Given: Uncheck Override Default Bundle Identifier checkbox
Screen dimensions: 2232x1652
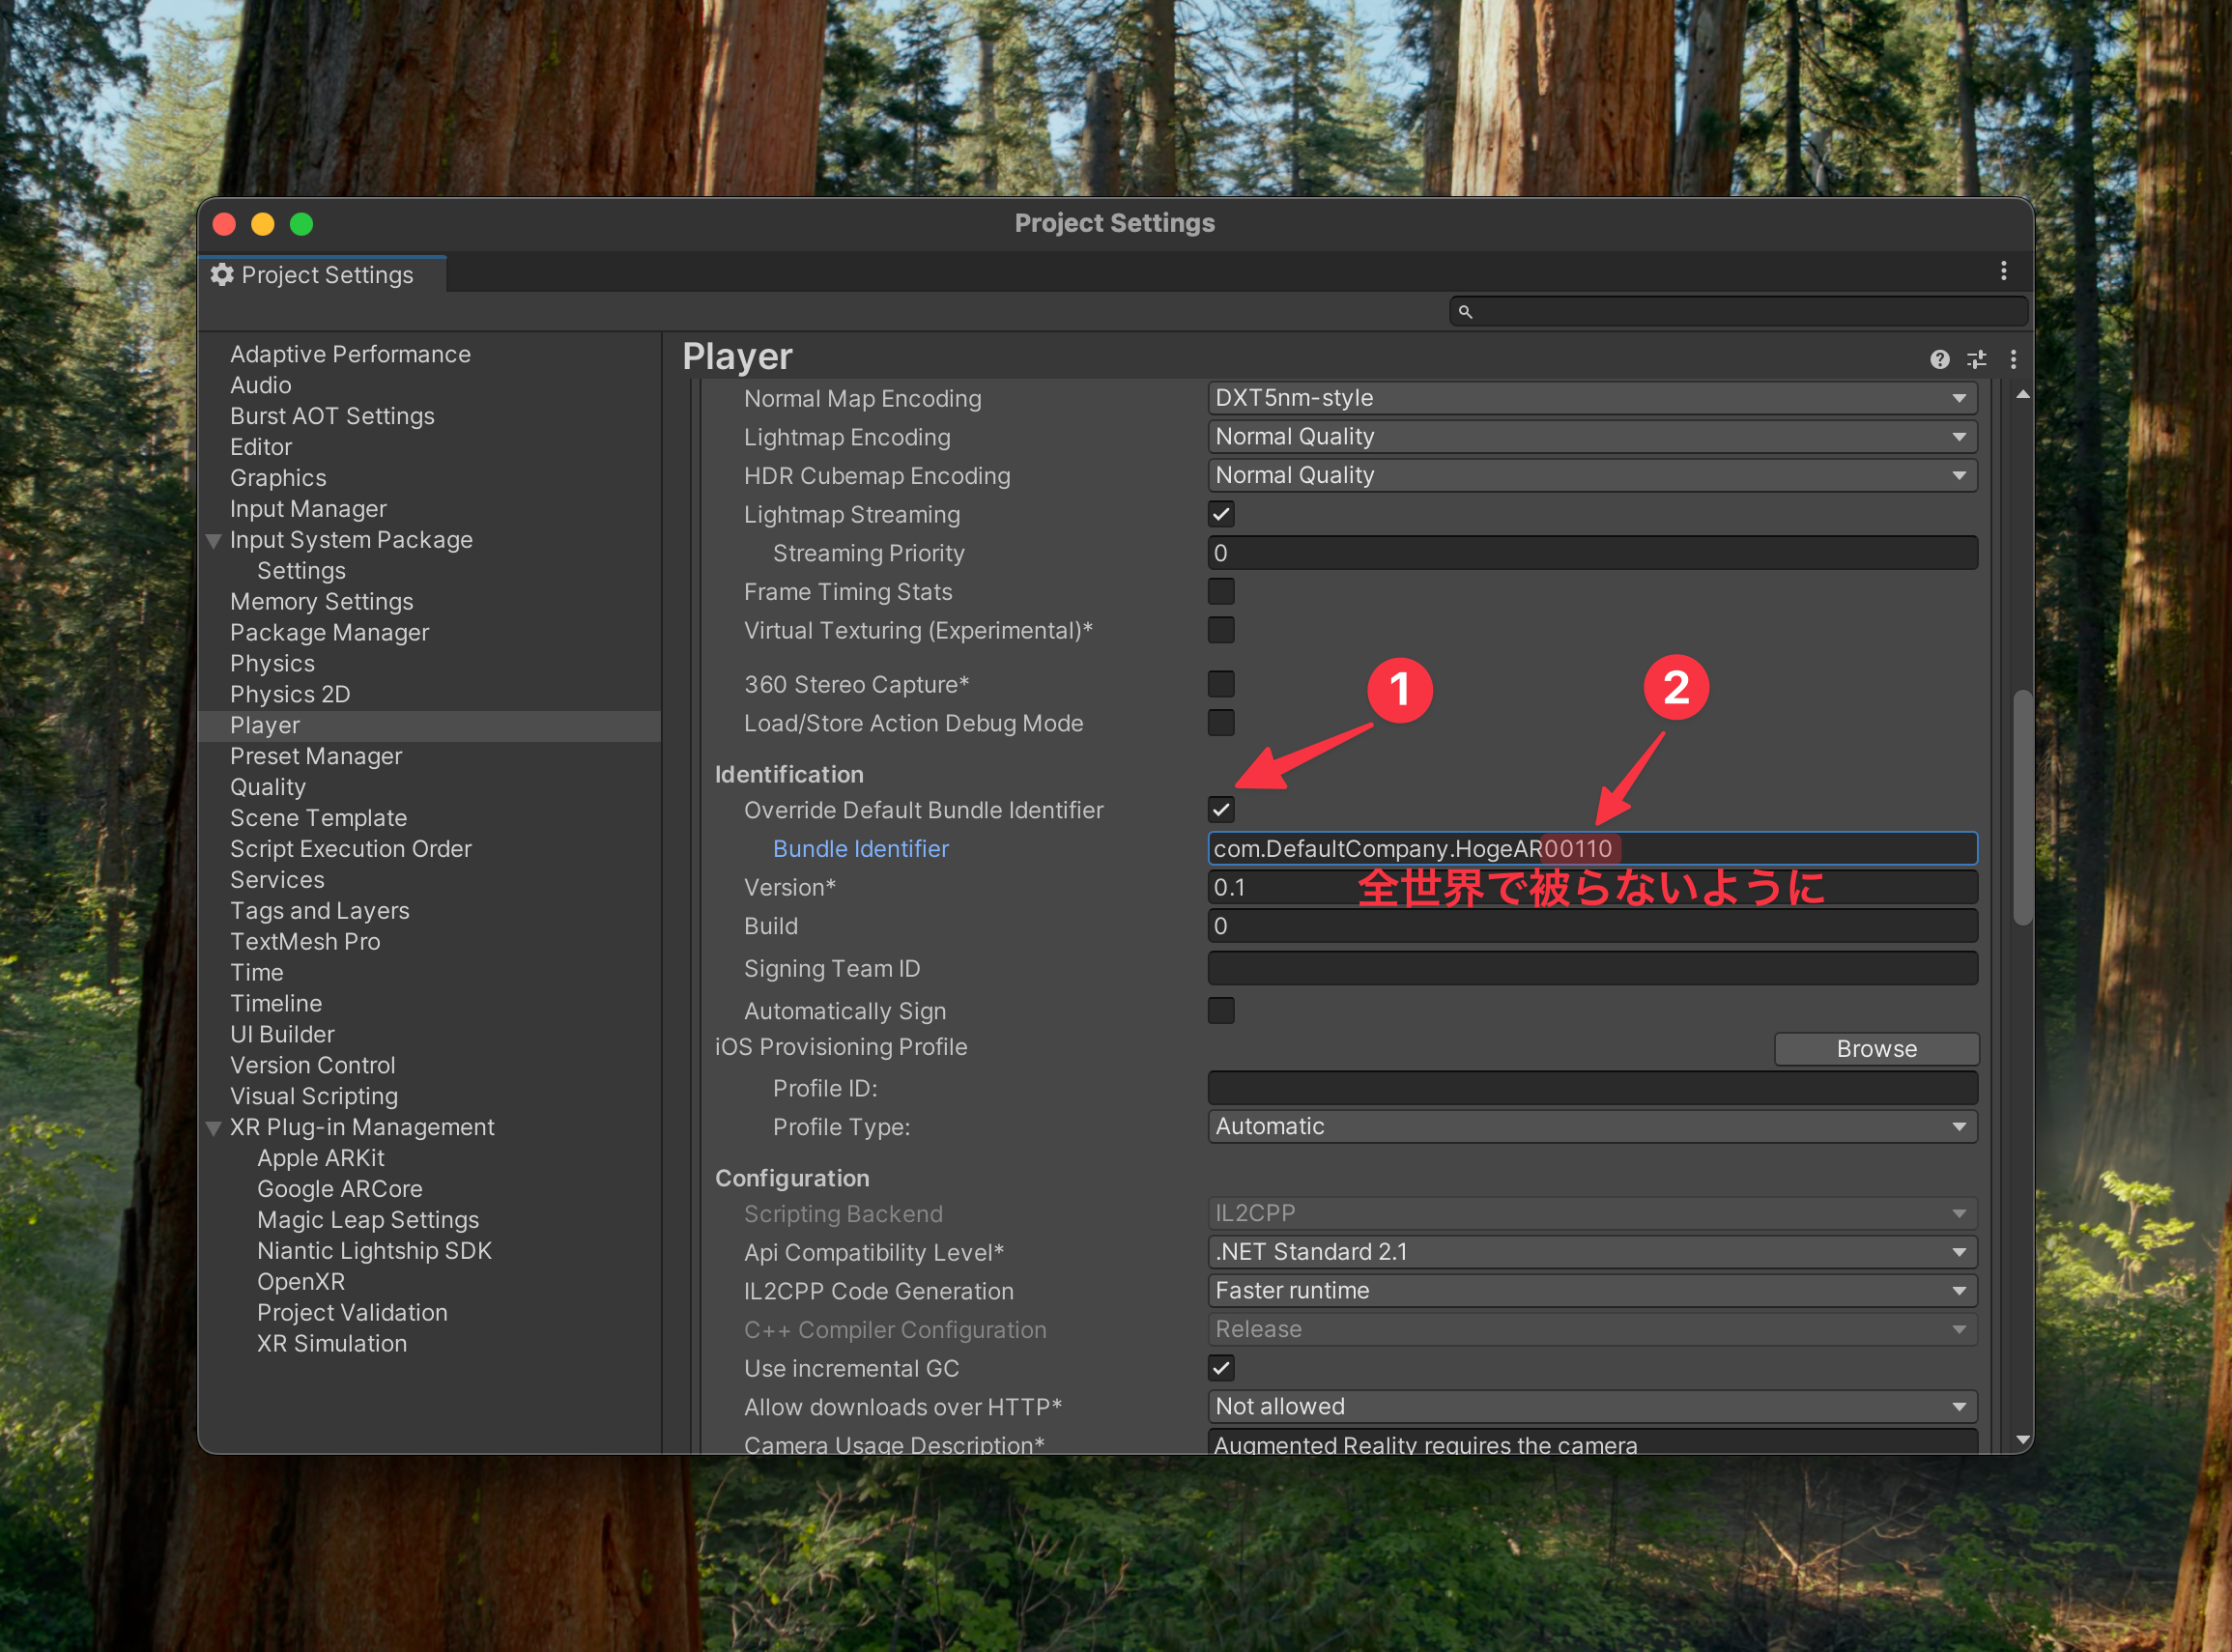Looking at the screenshot, I should click(x=1221, y=810).
